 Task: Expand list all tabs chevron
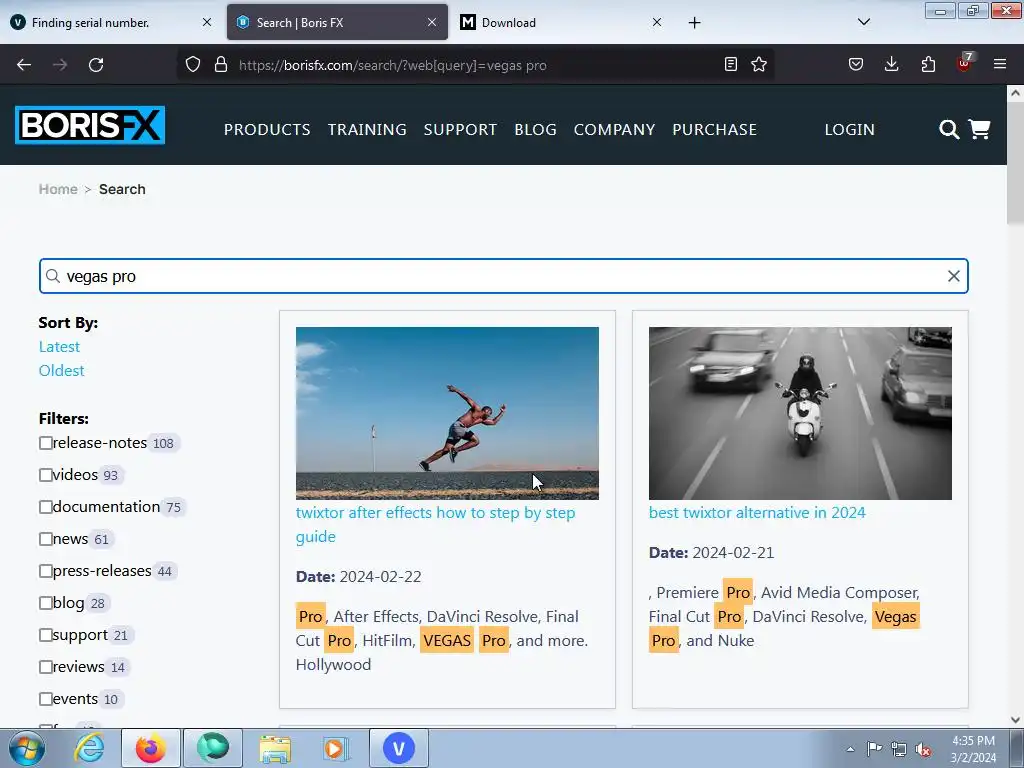(x=863, y=22)
